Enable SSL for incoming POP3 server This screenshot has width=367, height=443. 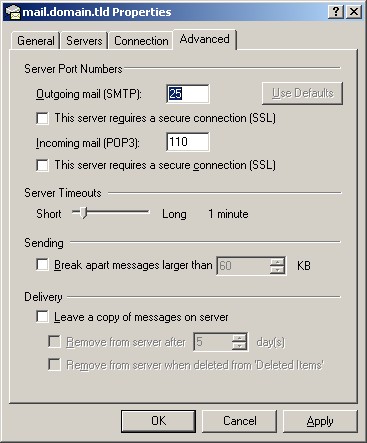click(x=42, y=165)
